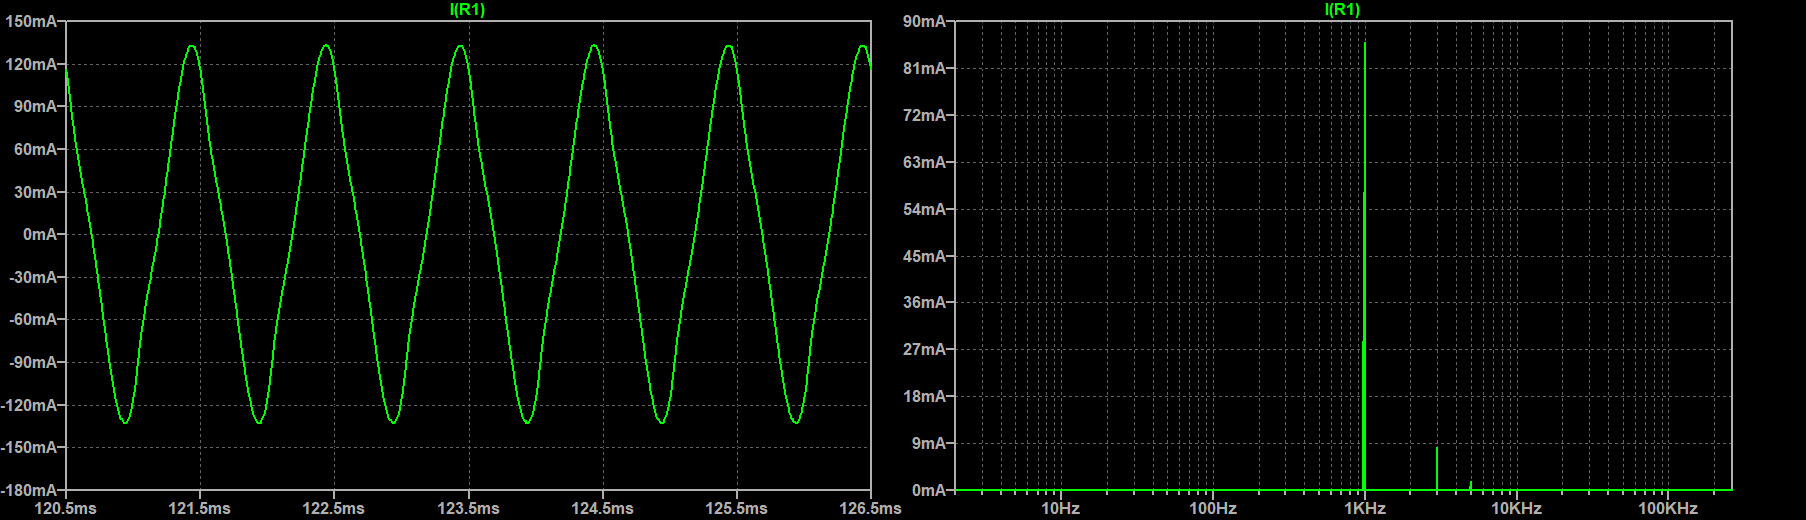Click the 122.5ms time axis label

coord(334,508)
